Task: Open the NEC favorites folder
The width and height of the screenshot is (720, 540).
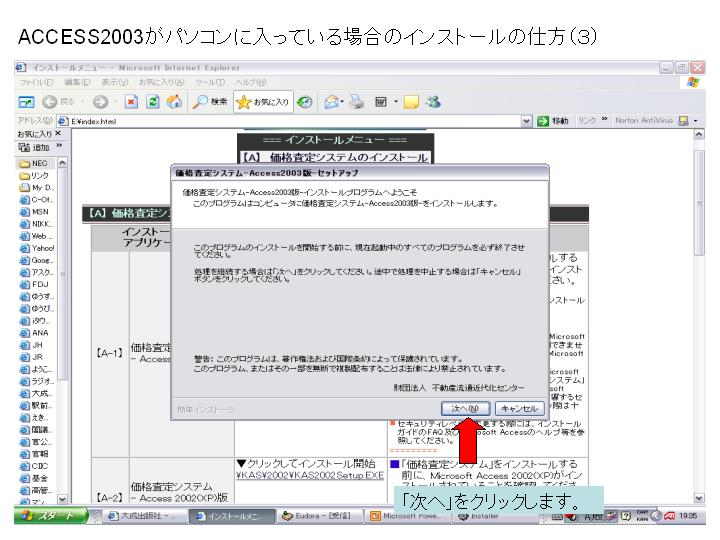Action: (x=34, y=163)
